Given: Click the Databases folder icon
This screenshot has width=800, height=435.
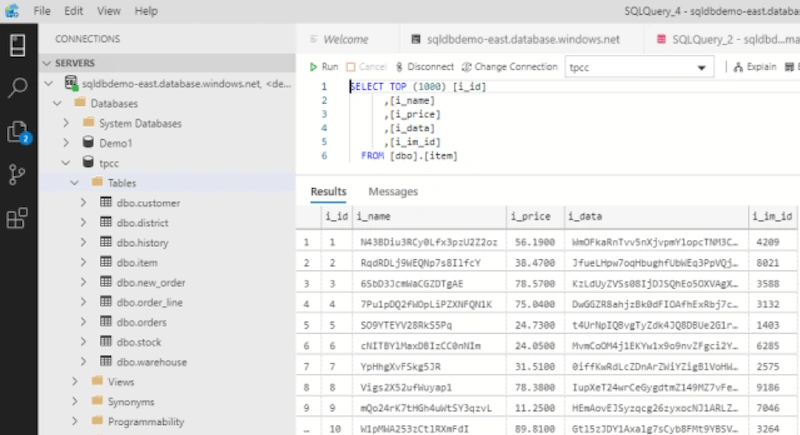Looking at the screenshot, I should click(80, 103).
